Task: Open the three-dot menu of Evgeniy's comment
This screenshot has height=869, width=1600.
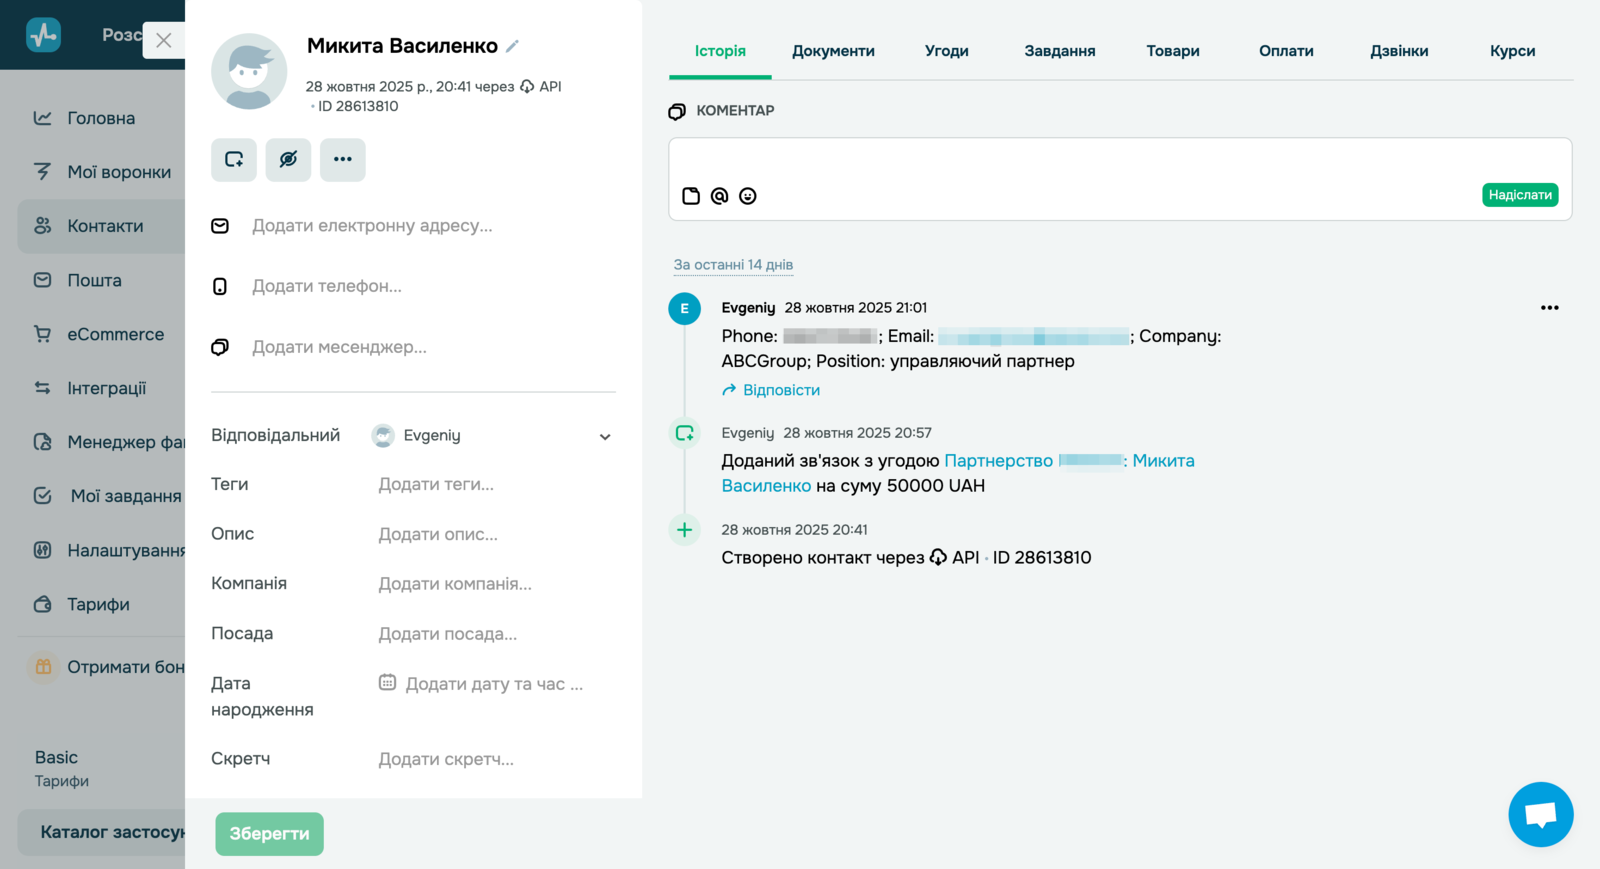Action: coord(1550,308)
